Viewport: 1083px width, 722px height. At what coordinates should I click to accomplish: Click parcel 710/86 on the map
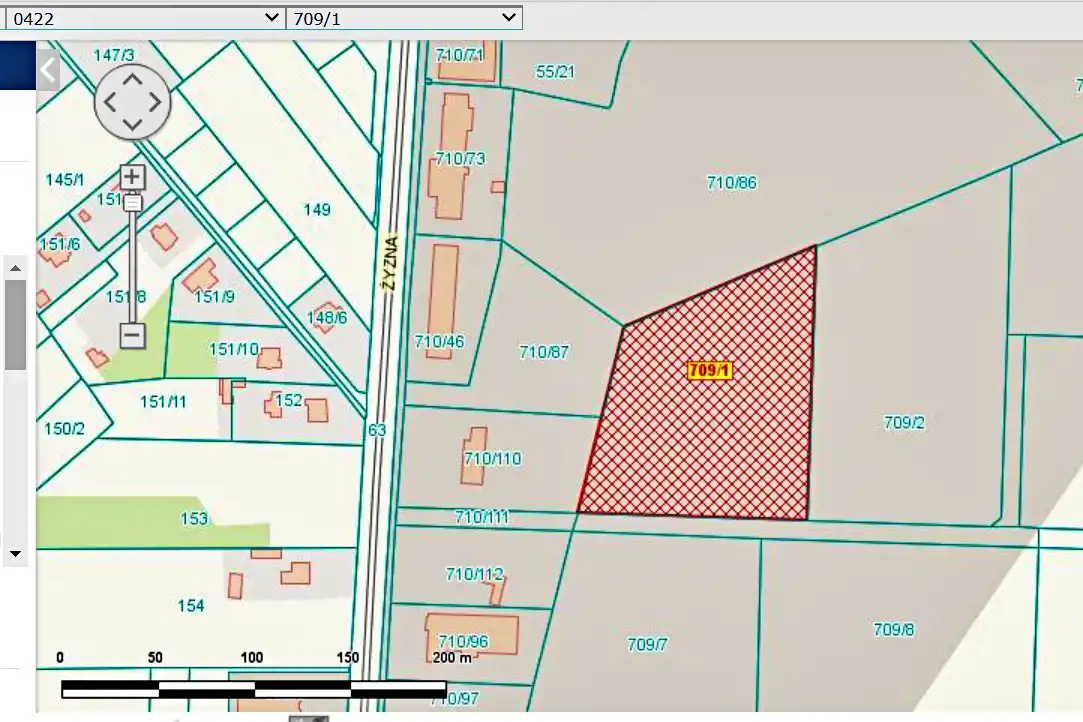(732, 183)
